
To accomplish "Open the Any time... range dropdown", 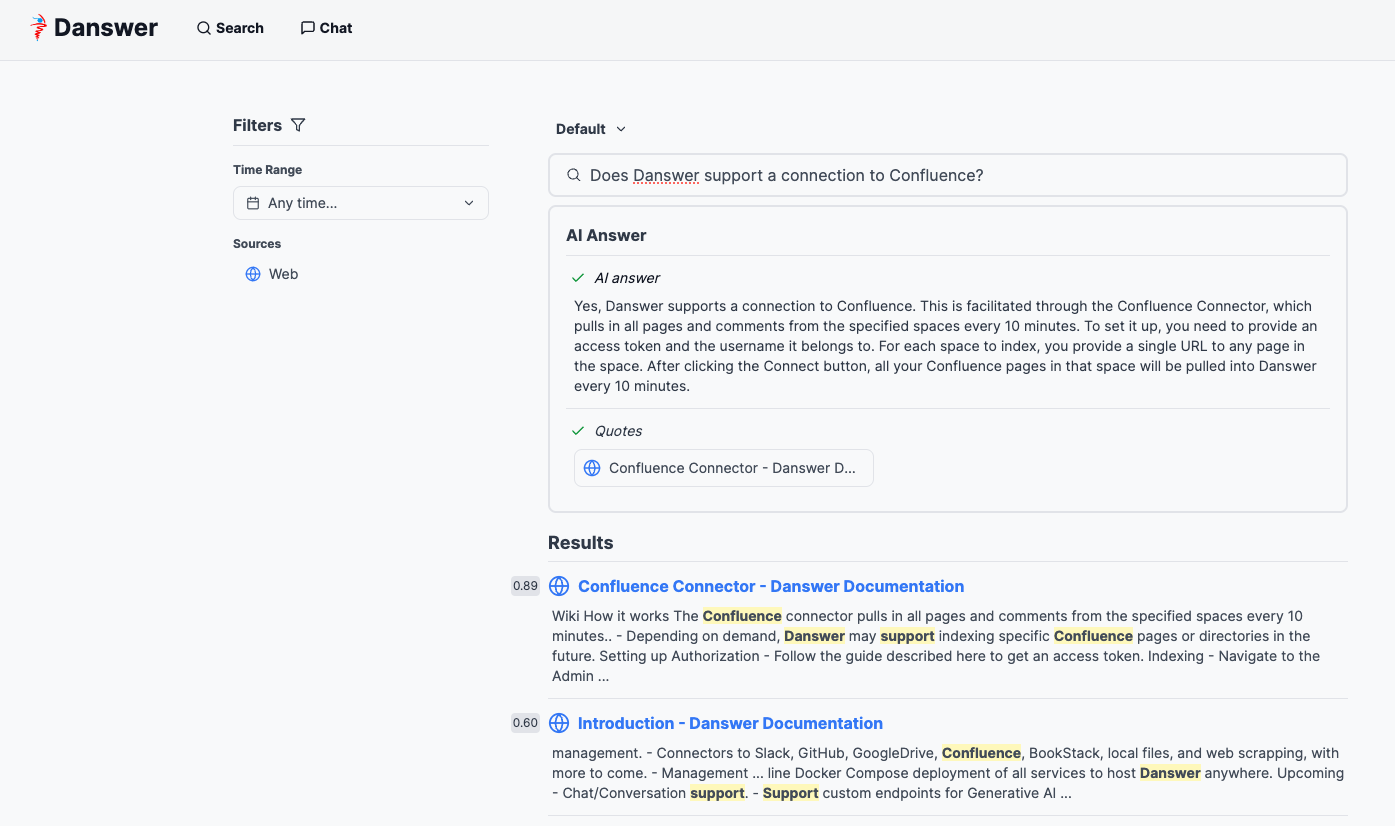I will pyautogui.click(x=360, y=203).
